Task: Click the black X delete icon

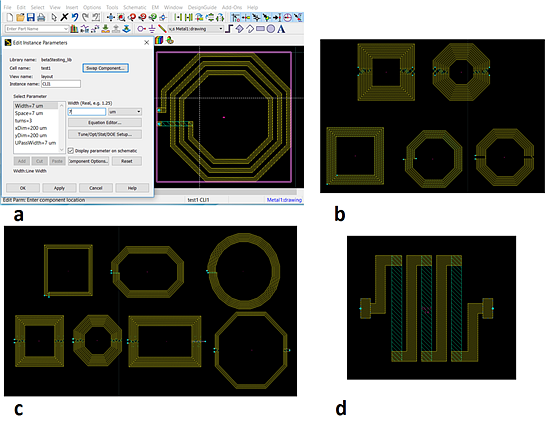Action: pos(64,17)
